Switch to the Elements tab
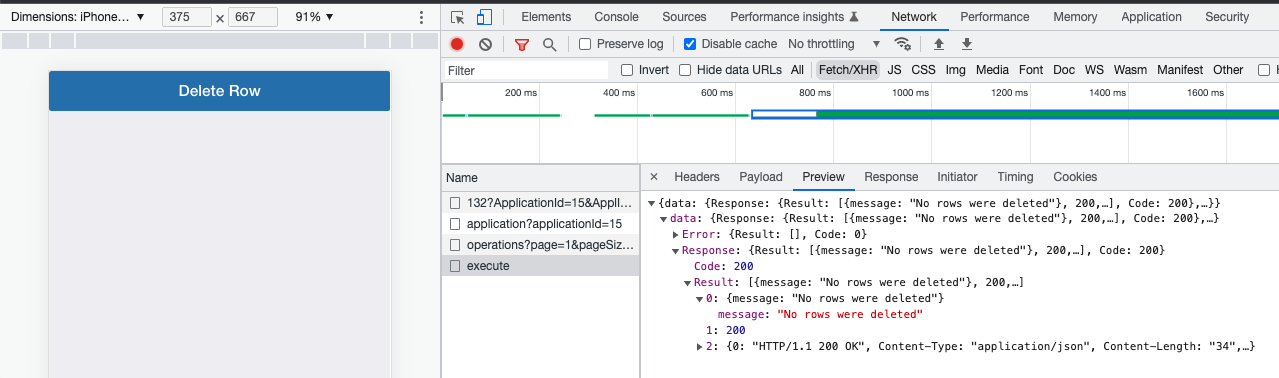Screen dimensions: 1279x378 (546, 17)
